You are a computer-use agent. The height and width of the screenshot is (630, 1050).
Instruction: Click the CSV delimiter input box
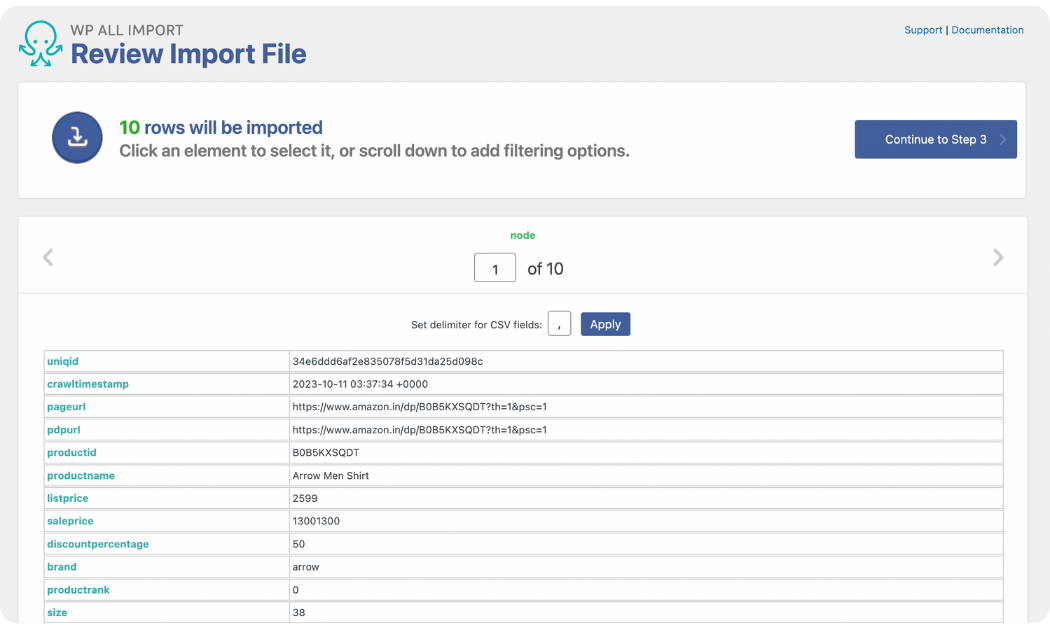click(x=559, y=323)
